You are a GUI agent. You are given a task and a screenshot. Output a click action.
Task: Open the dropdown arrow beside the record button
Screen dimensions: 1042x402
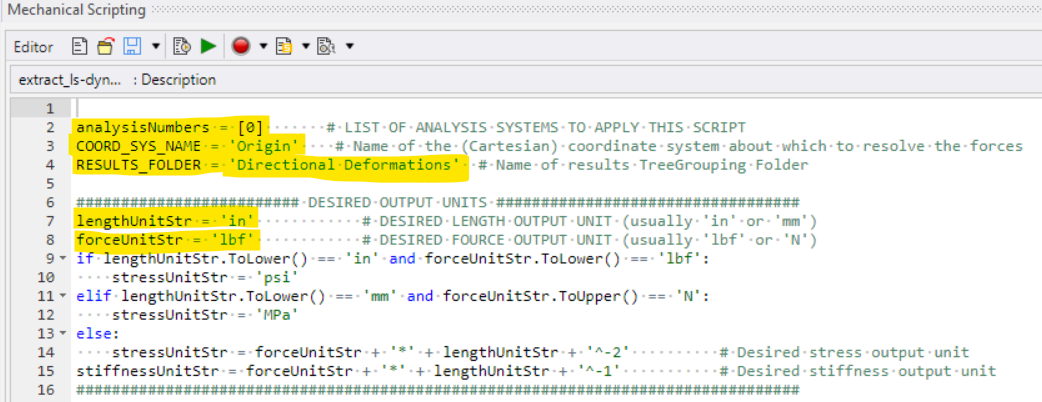point(262,47)
